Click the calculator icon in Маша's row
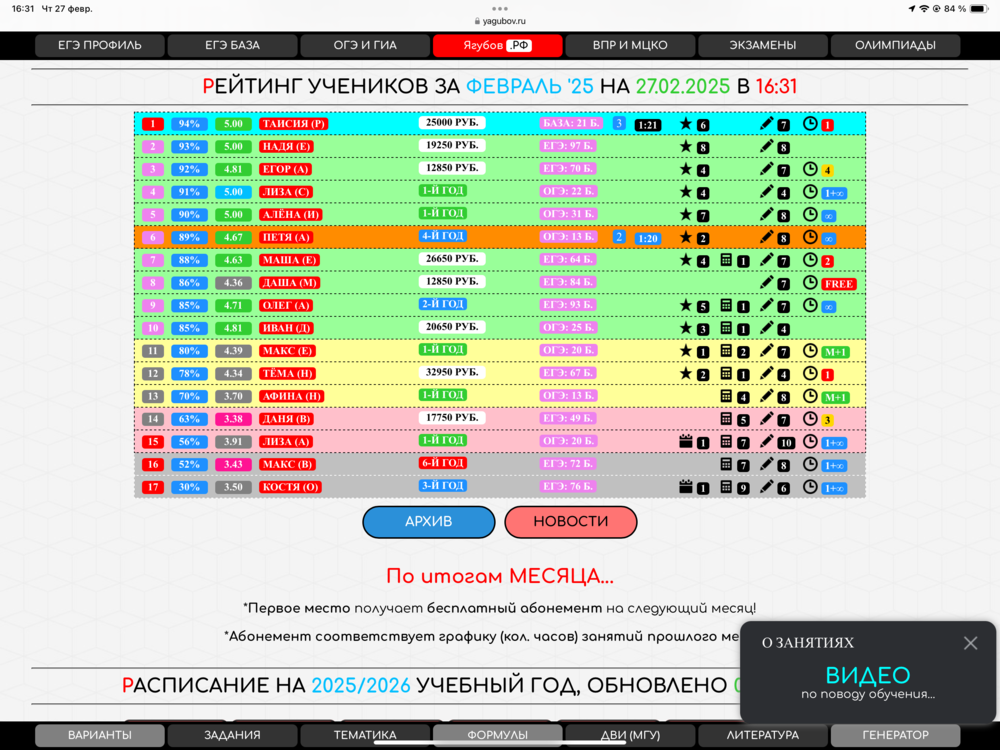The image size is (1000, 750). [x=727, y=260]
